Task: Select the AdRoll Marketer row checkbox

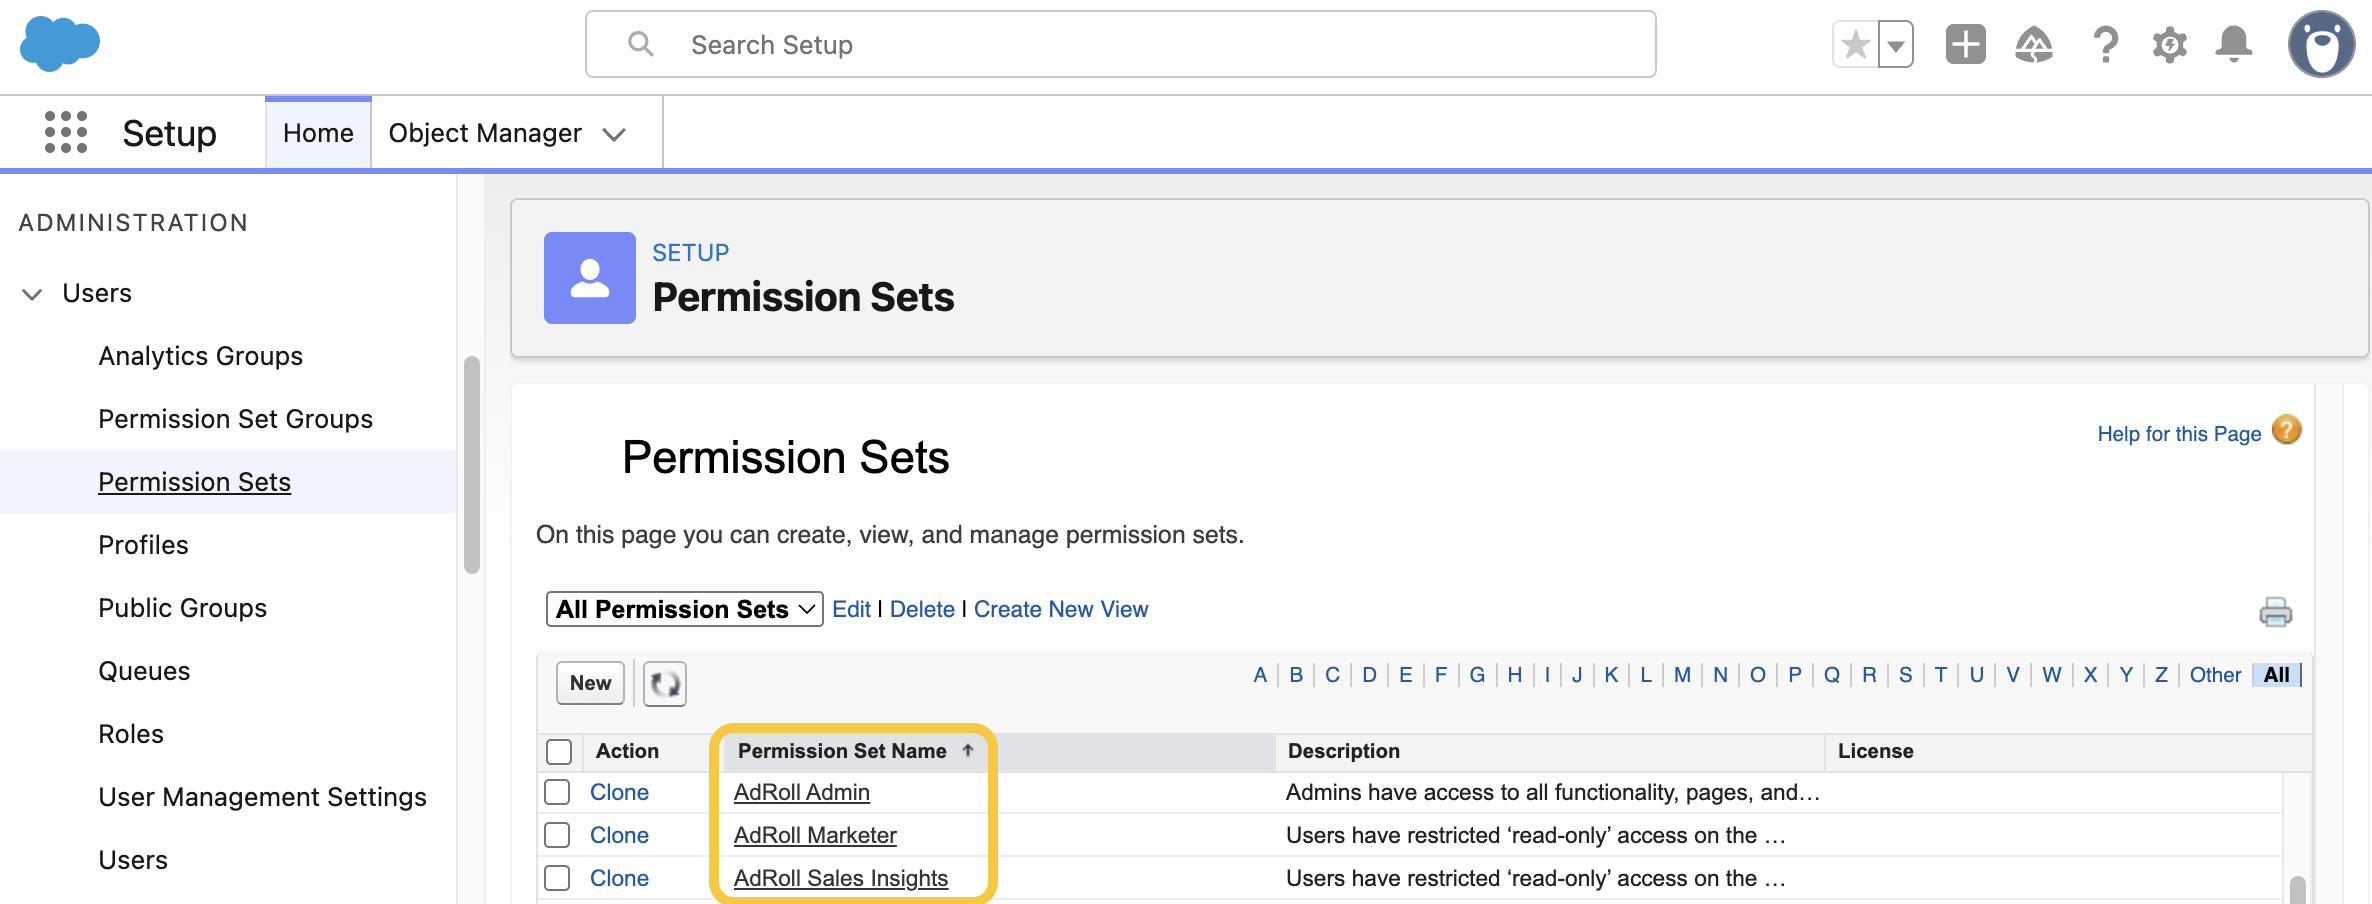Action: [x=557, y=835]
